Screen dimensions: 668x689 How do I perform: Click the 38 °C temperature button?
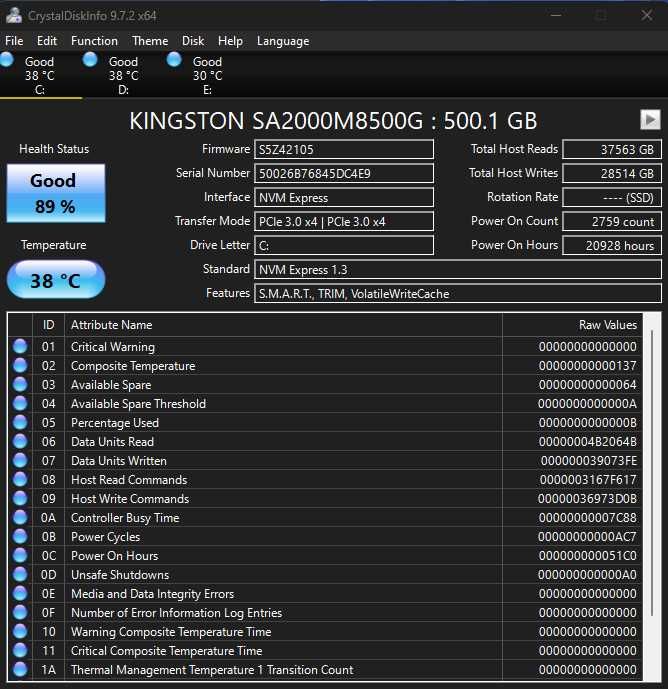pos(55,280)
